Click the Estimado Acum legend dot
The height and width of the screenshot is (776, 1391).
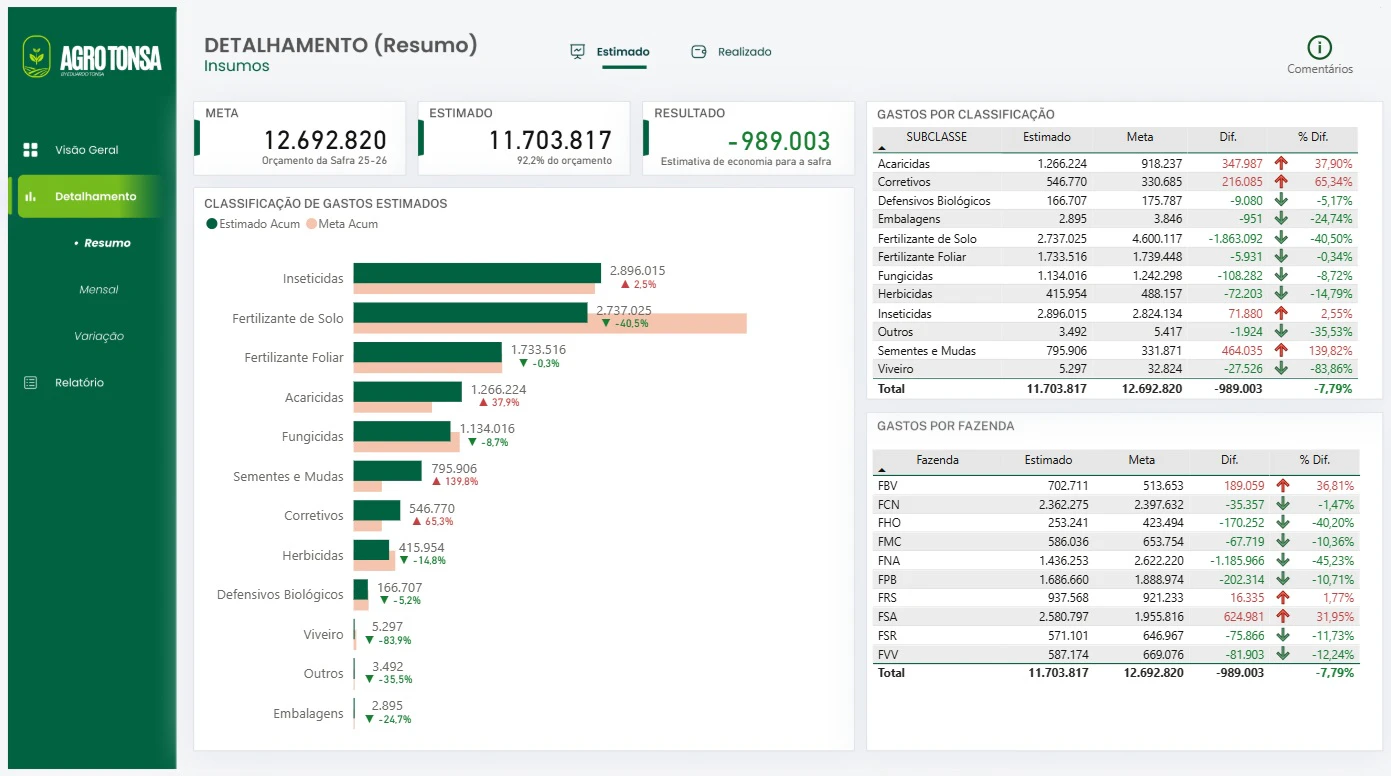pyautogui.click(x=211, y=224)
